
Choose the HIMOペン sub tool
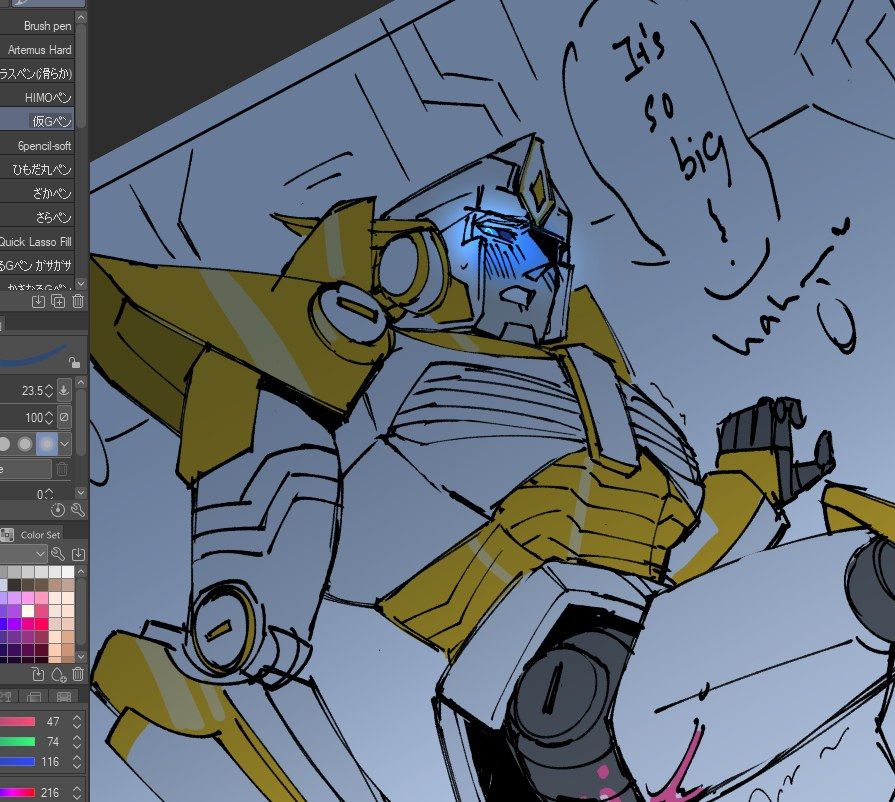point(37,98)
